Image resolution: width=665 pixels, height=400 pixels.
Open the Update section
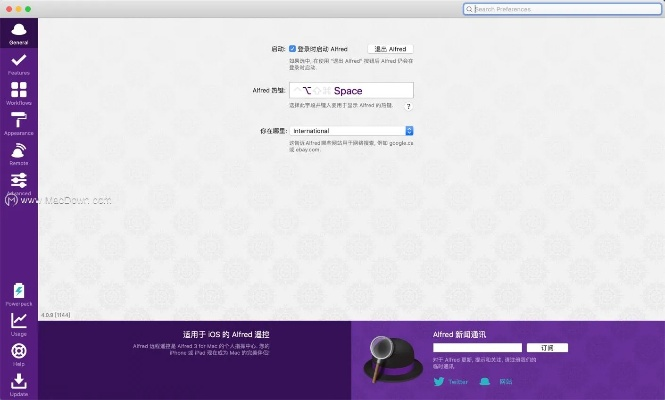pos(18,384)
